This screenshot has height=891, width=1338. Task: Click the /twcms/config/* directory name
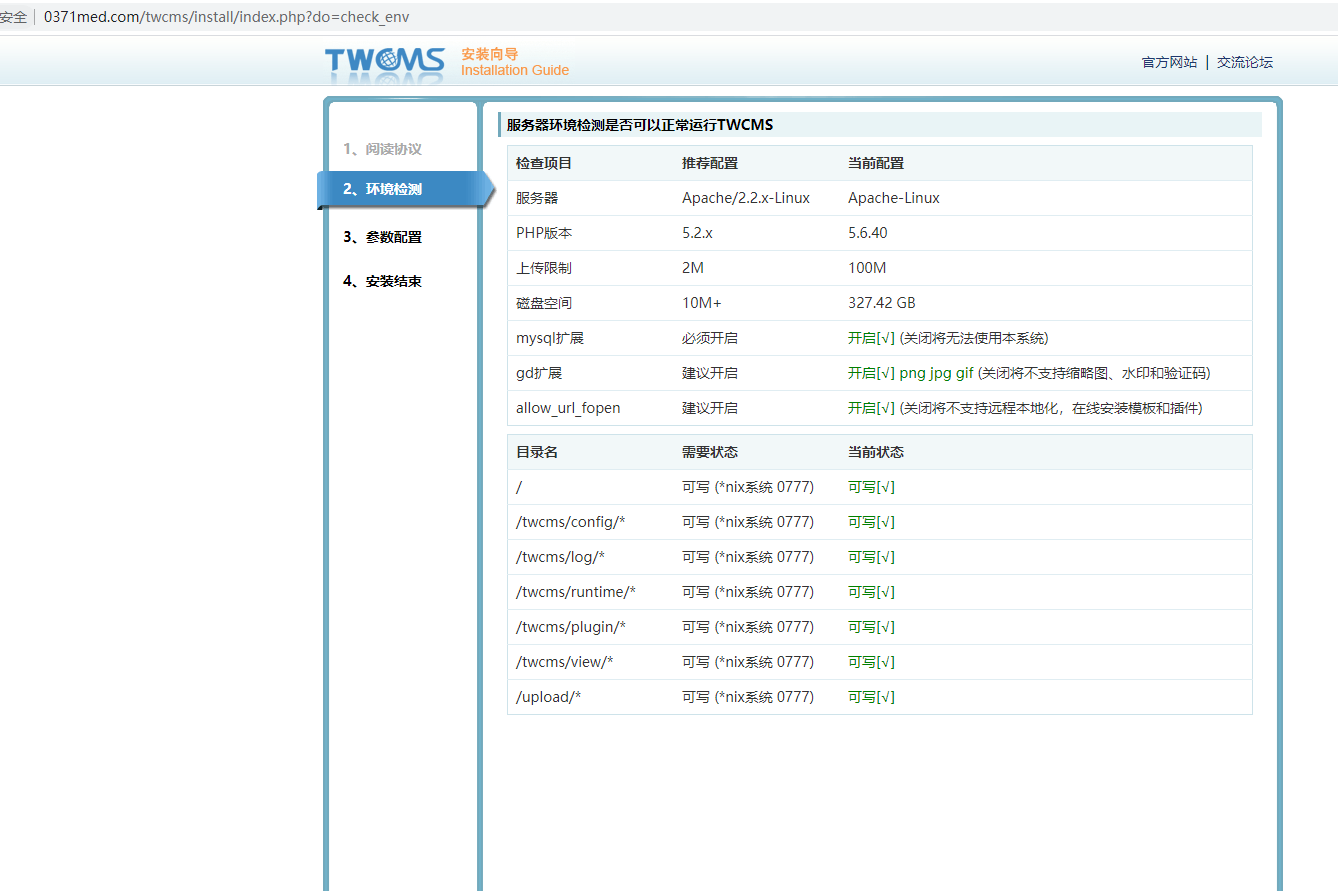pyautogui.click(x=571, y=522)
